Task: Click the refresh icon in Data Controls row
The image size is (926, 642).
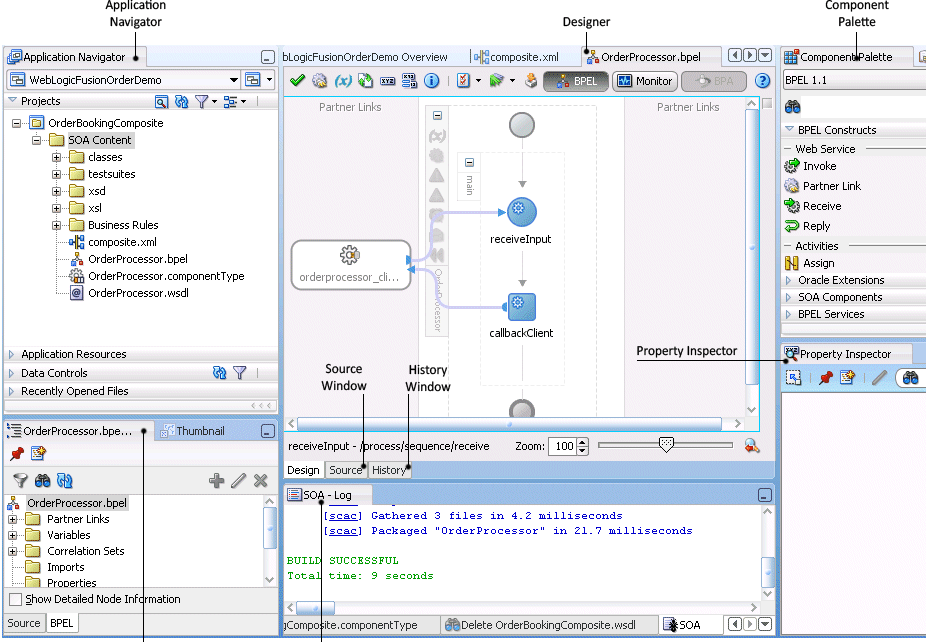Action: pos(219,373)
